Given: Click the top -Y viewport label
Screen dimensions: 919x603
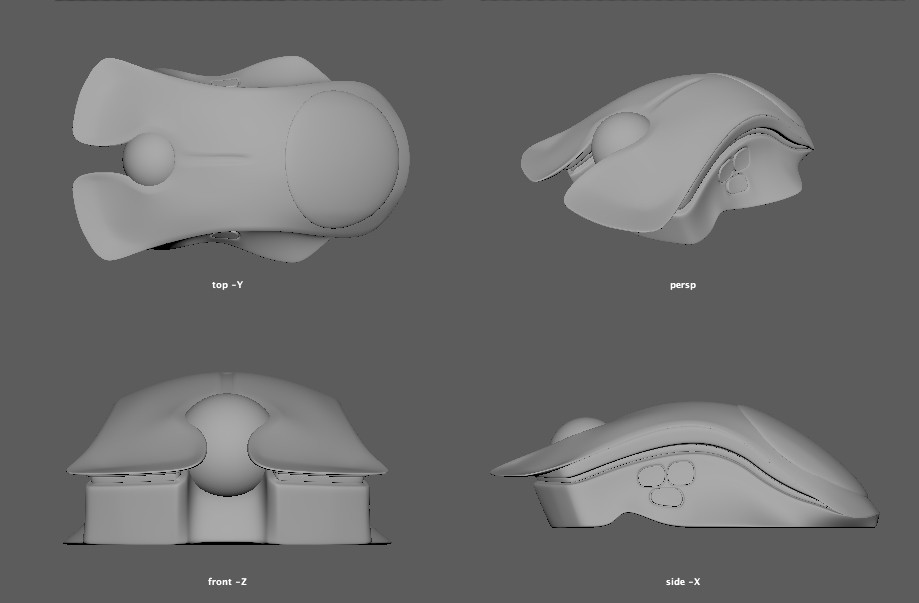Looking at the screenshot, I should (226, 284).
